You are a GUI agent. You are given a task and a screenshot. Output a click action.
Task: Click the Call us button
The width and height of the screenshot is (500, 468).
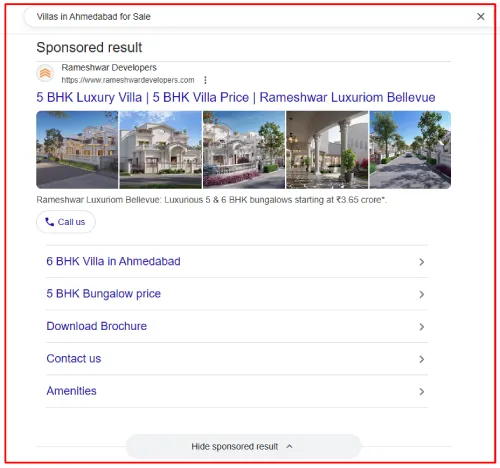[x=66, y=222]
